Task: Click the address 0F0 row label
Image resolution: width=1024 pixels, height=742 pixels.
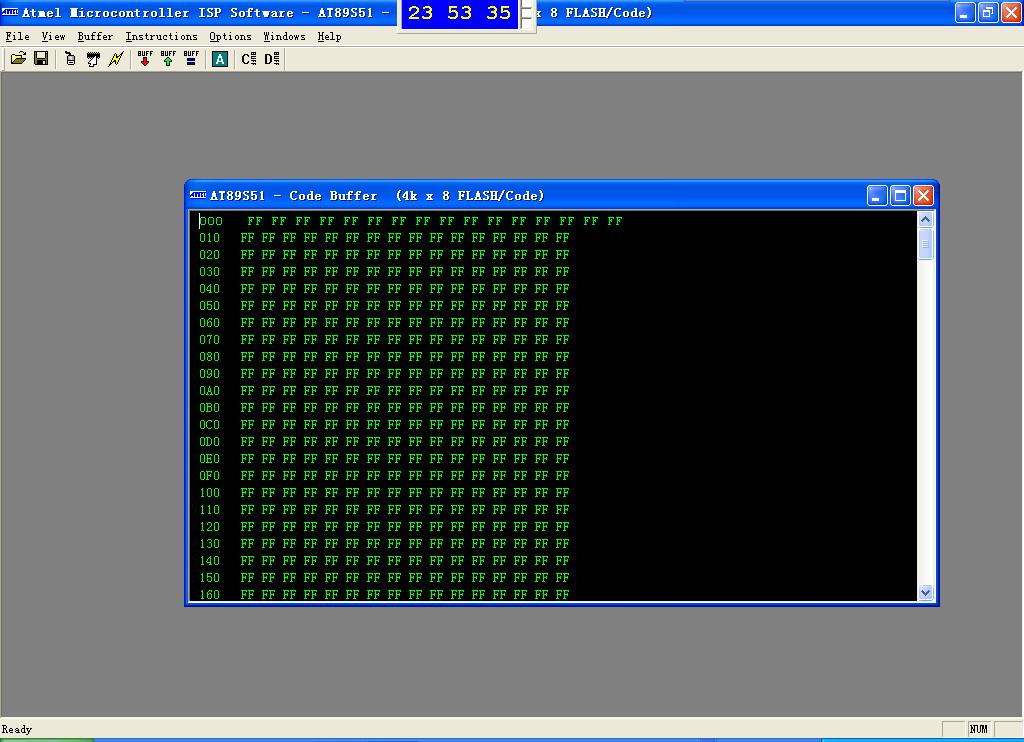Action: (210, 476)
